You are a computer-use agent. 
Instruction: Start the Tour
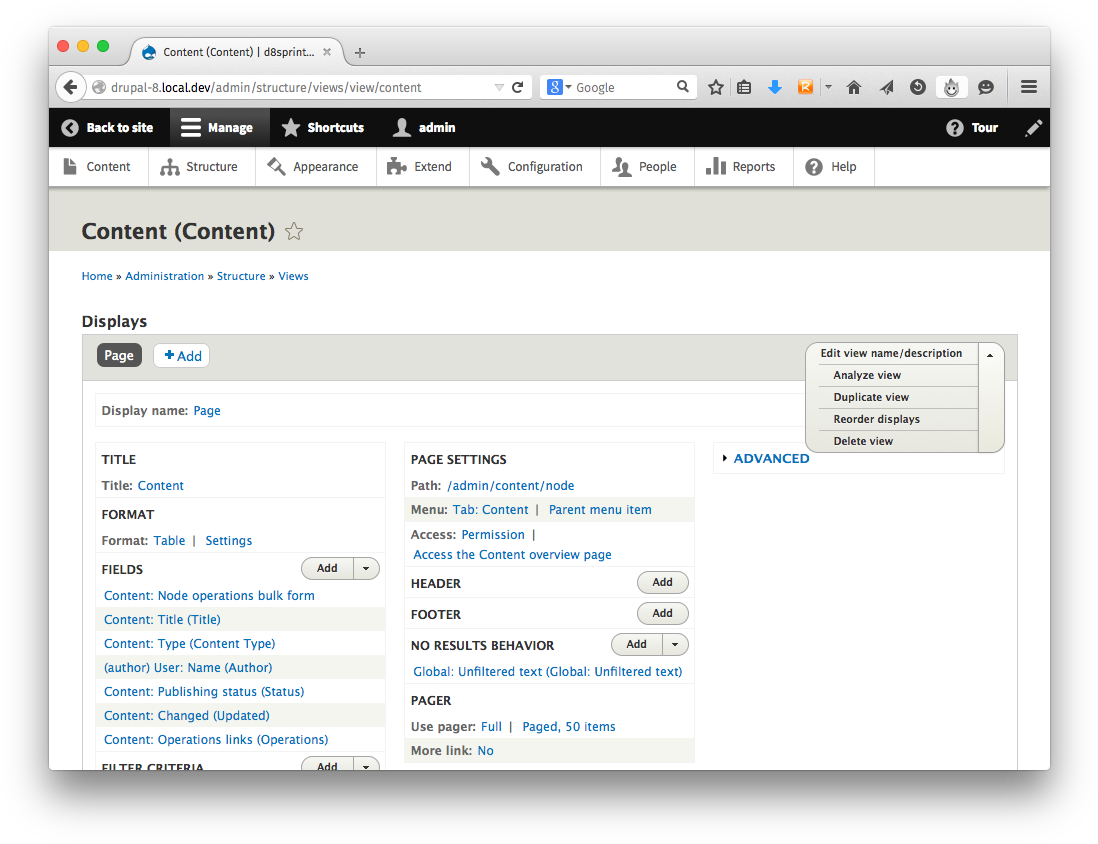pos(972,127)
